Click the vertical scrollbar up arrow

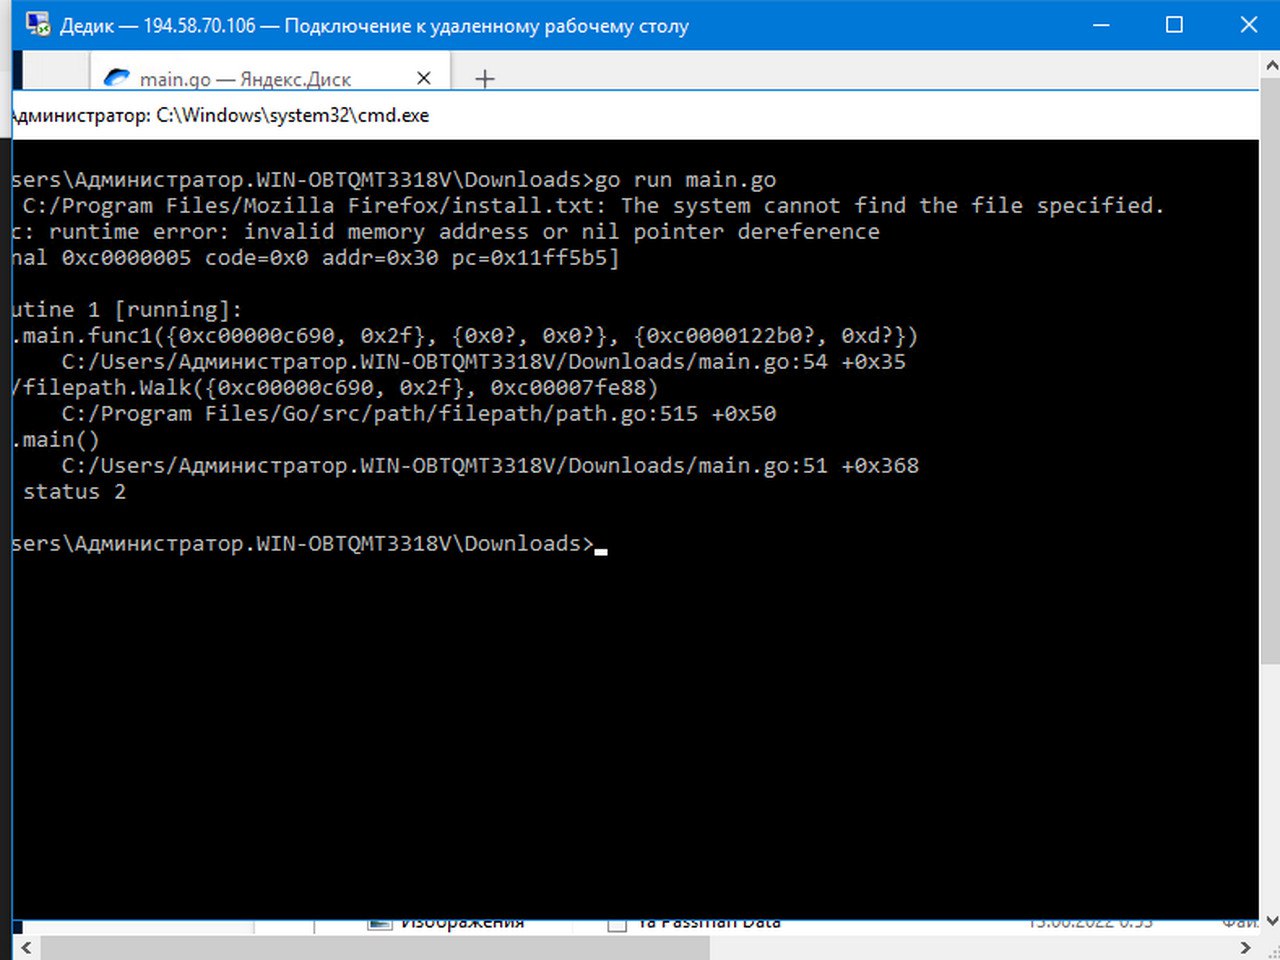point(1271,64)
